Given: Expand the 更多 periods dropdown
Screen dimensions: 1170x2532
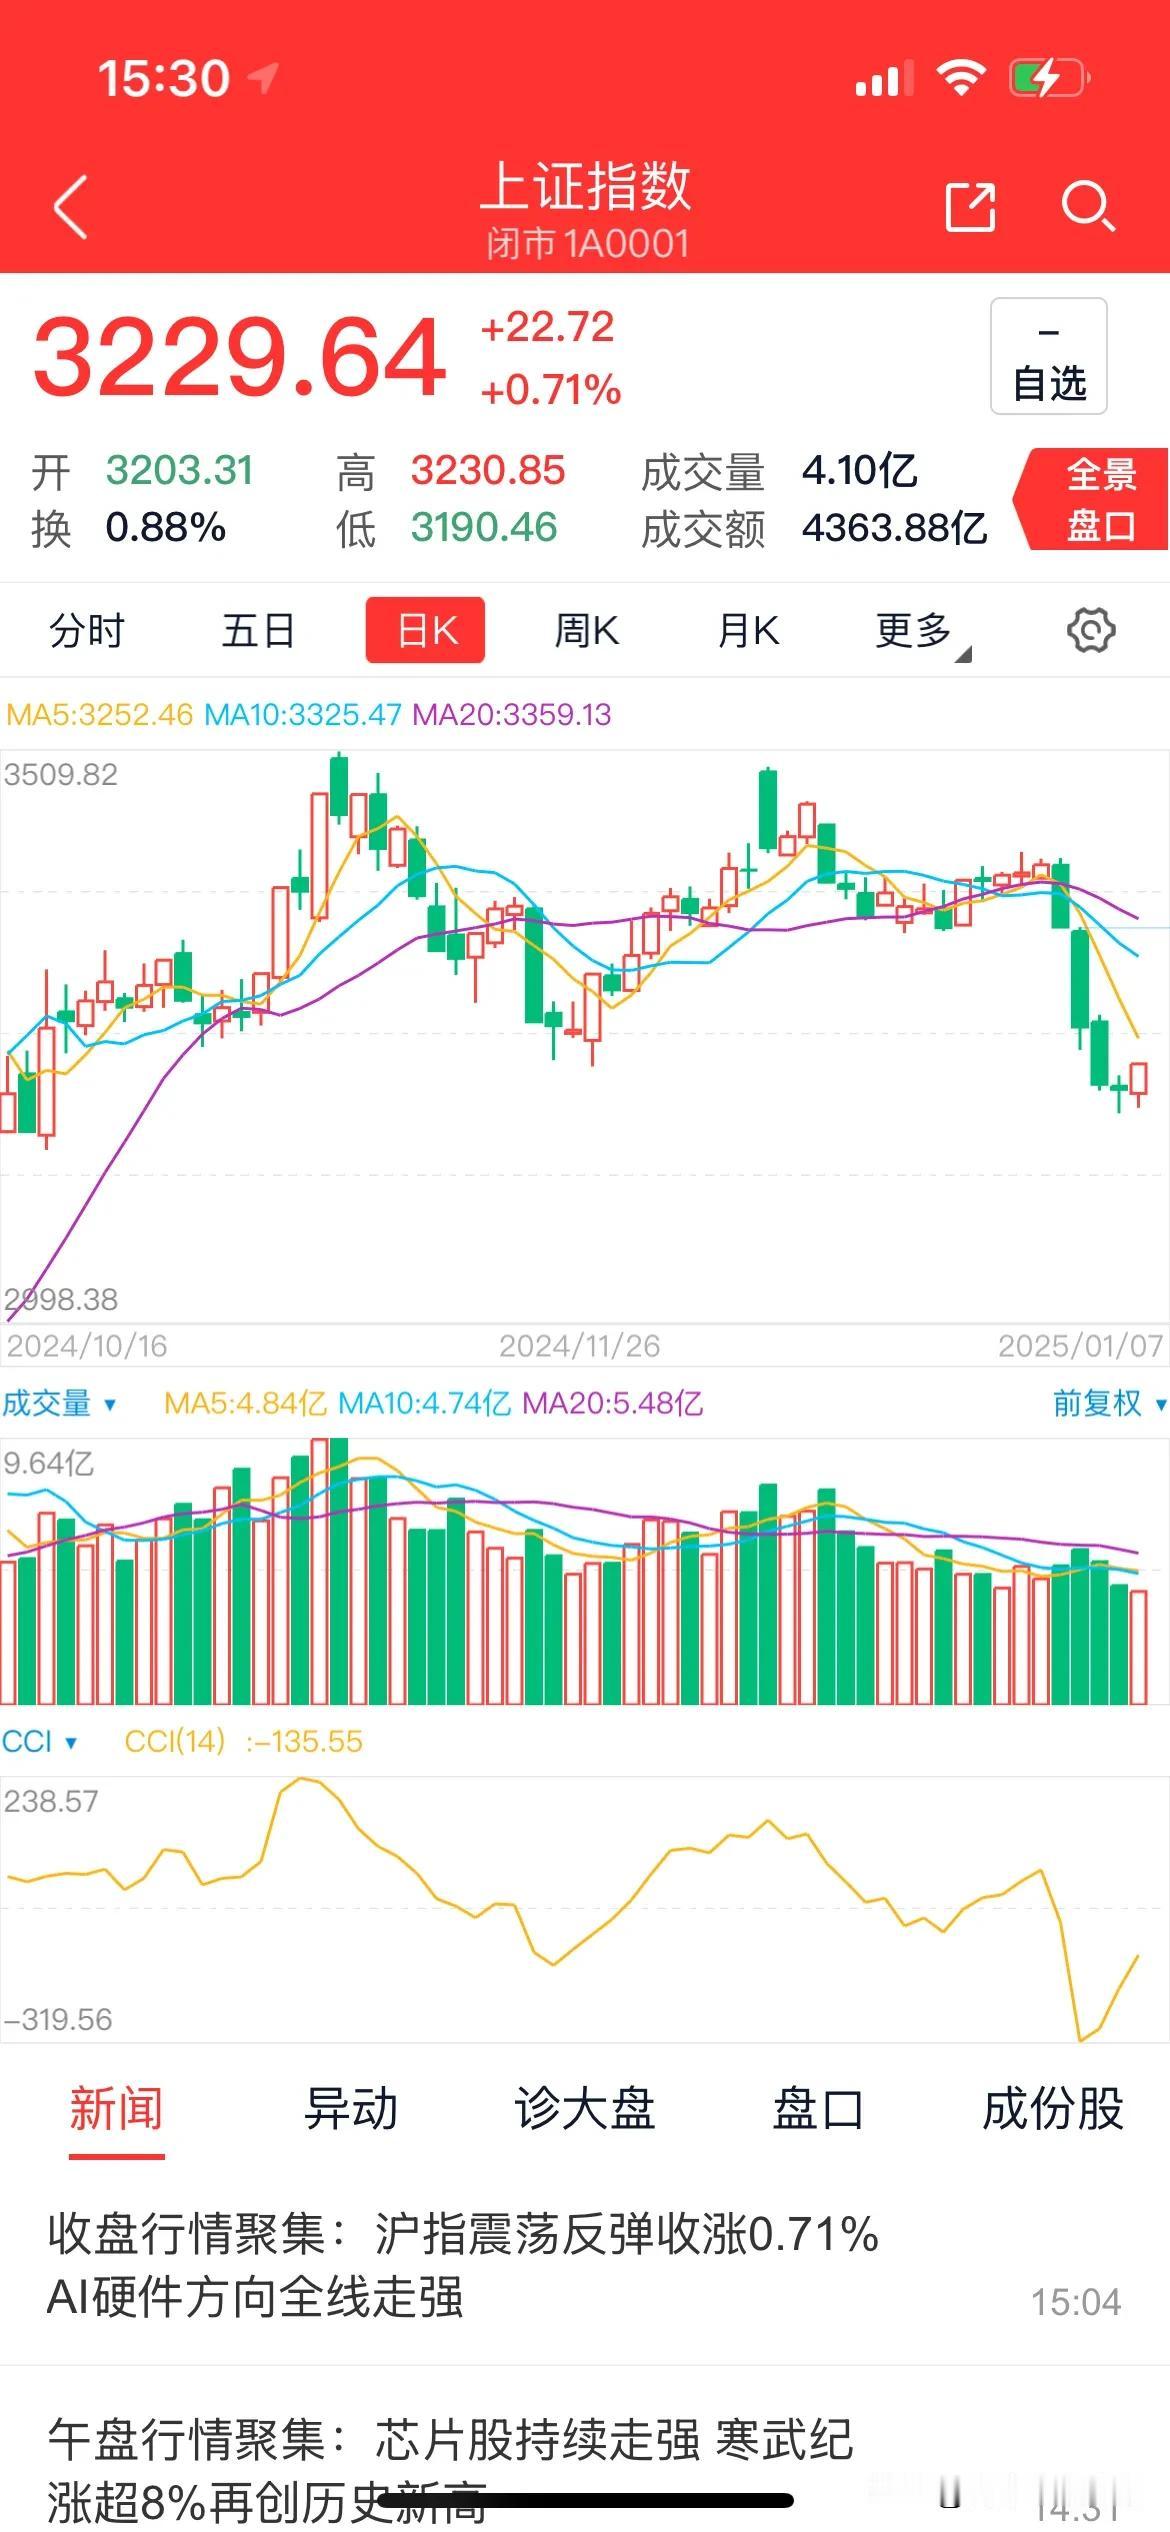Looking at the screenshot, I should click(922, 632).
